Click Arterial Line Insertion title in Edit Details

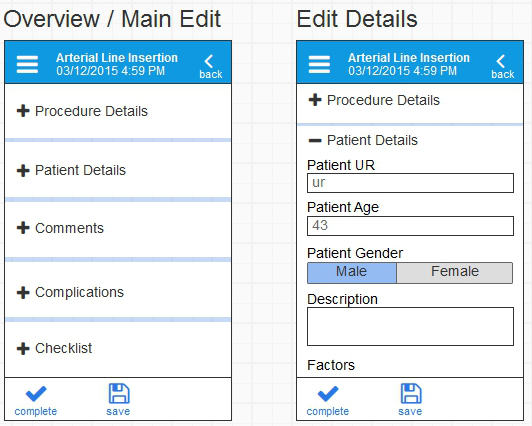click(409, 58)
